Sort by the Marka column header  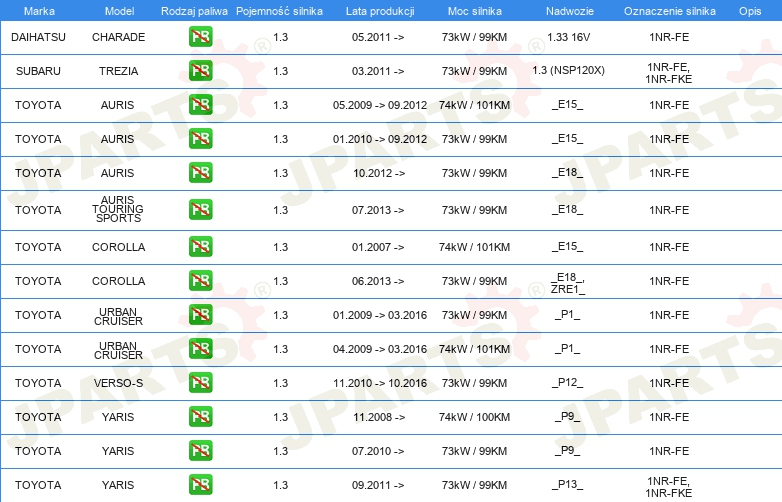click(x=39, y=11)
